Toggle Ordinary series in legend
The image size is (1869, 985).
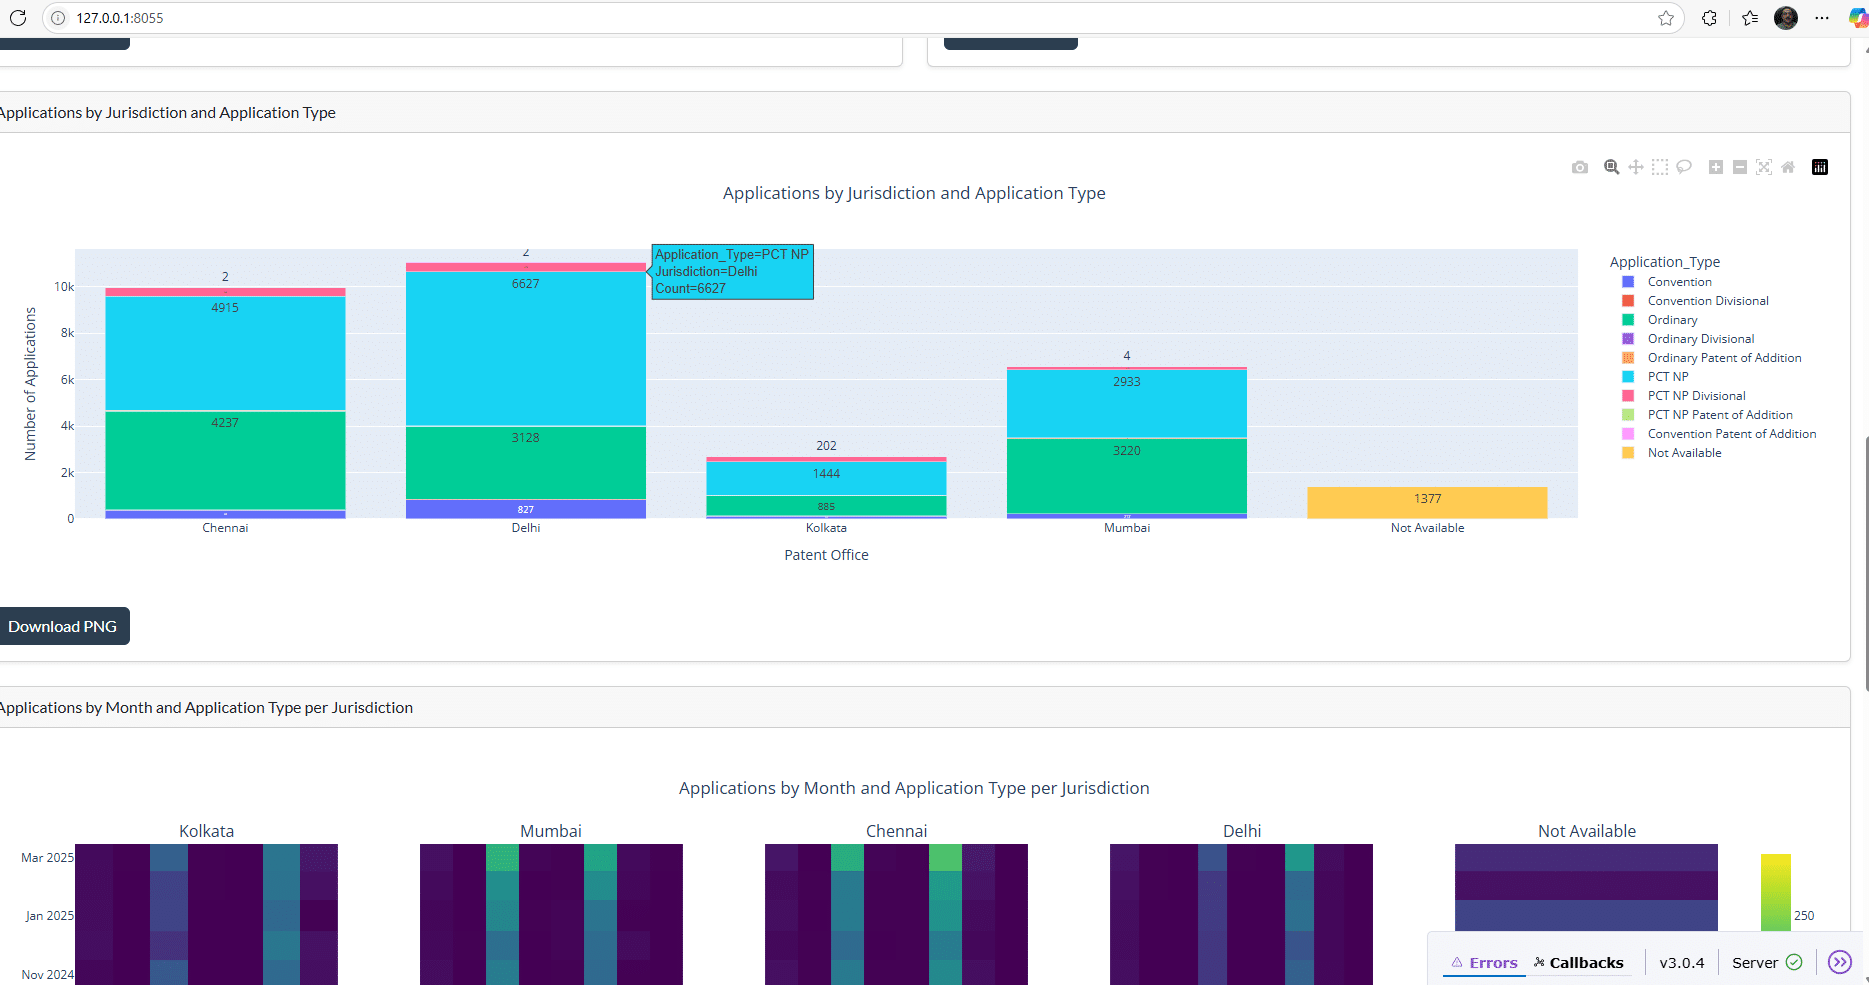coord(1672,320)
